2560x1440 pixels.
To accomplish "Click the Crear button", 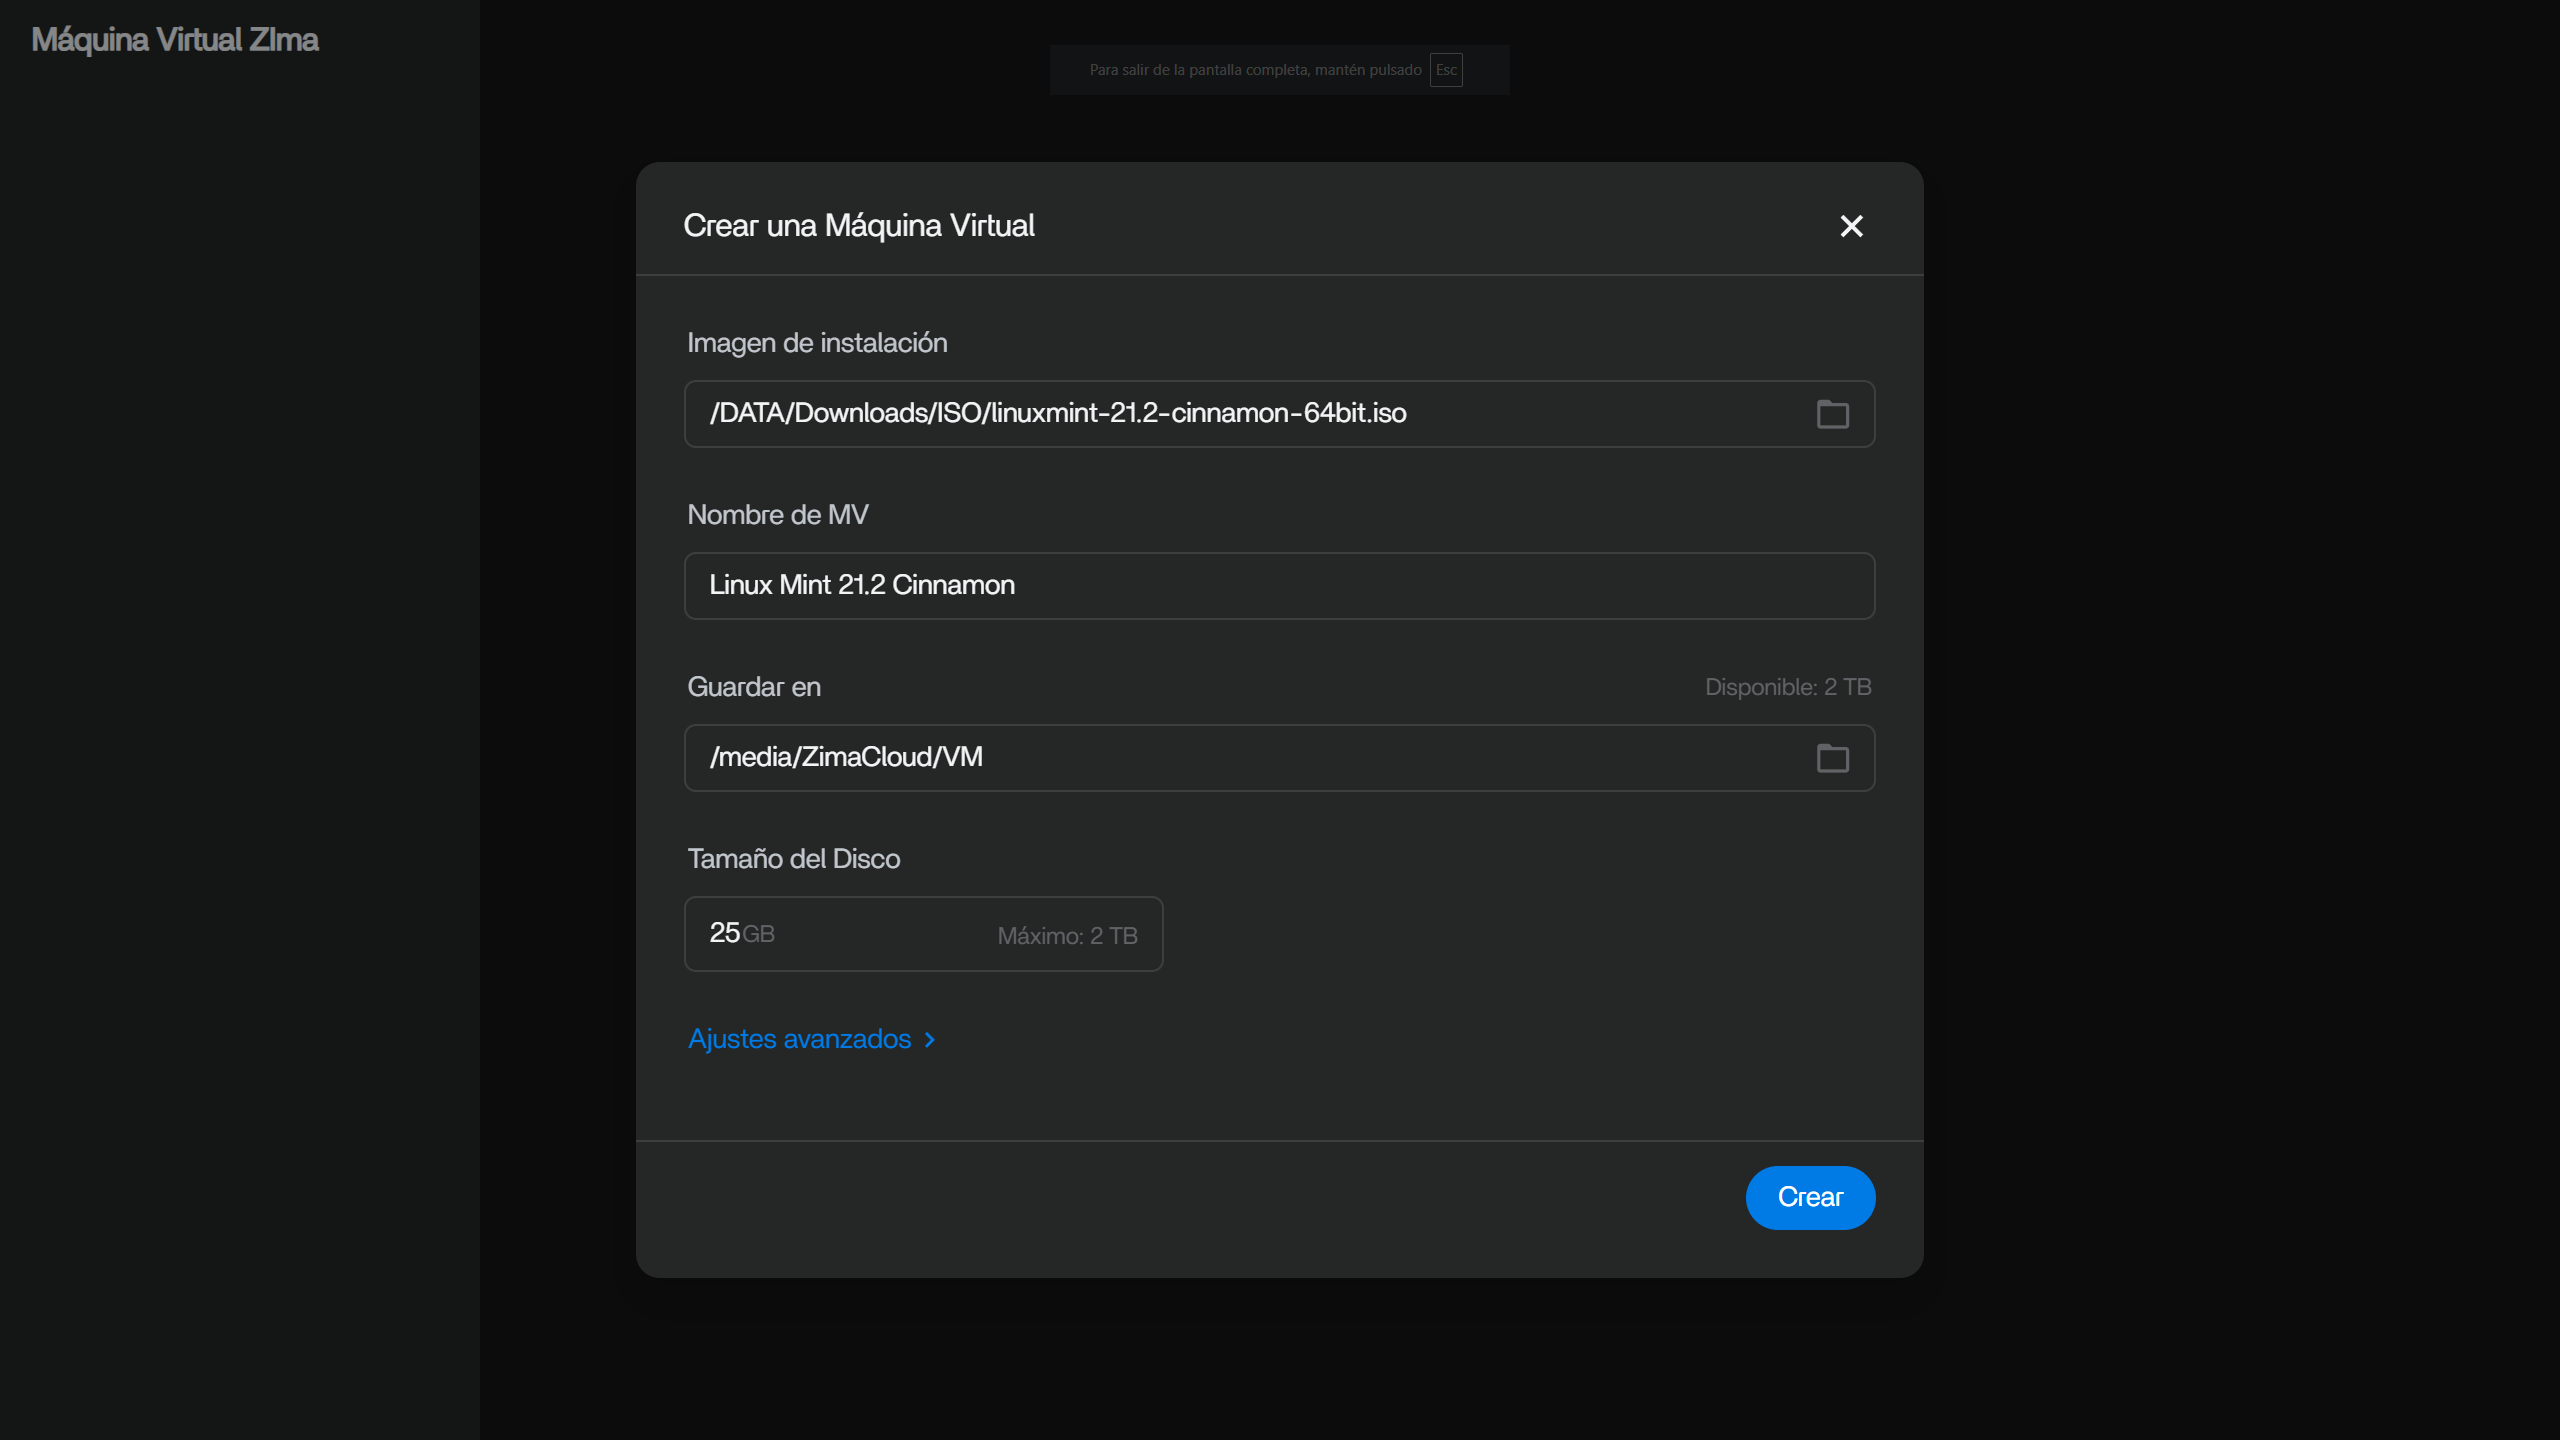I will tap(1810, 1197).
